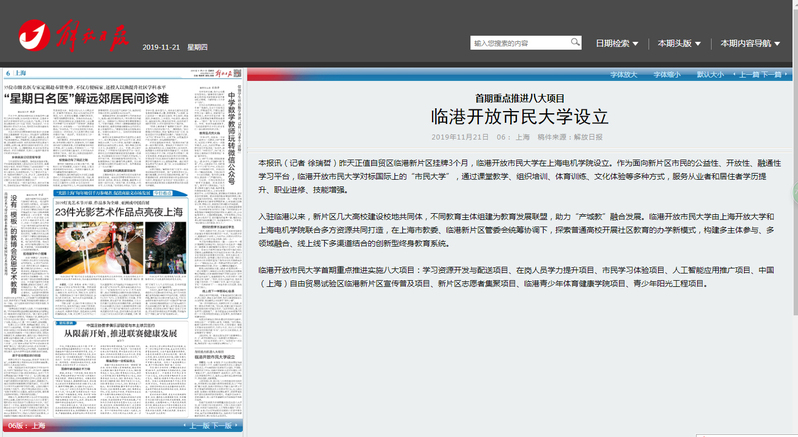Open vertical article 中学数学教师玩转微信公众号
Screen dimensions: 798x437
coord(231,128)
